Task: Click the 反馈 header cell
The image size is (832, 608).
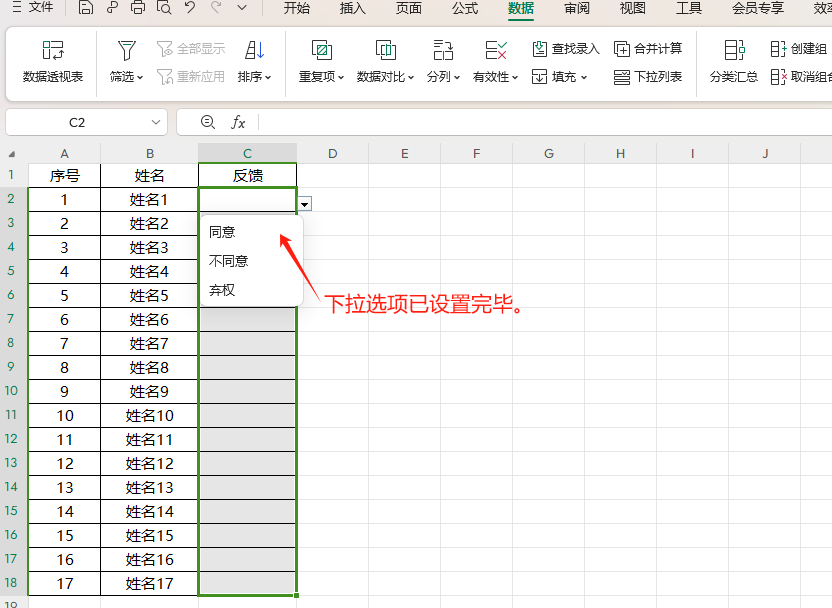Action: (247, 176)
